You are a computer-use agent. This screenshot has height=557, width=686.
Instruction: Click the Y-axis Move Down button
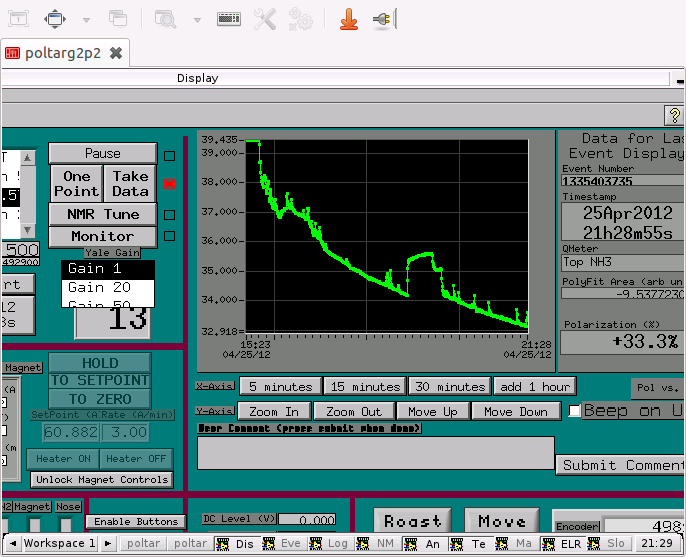pos(516,412)
